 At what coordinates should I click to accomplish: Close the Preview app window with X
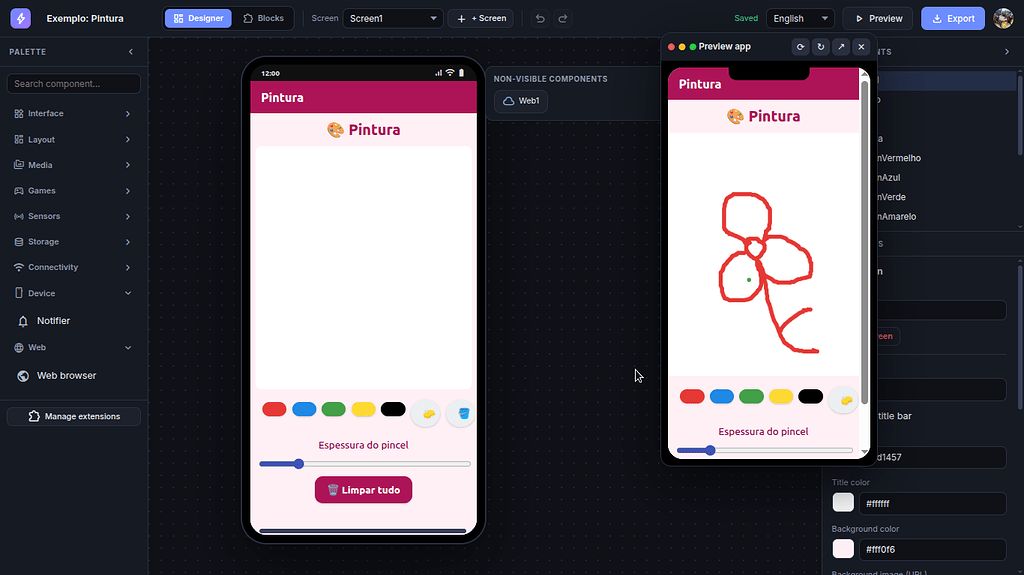point(861,46)
